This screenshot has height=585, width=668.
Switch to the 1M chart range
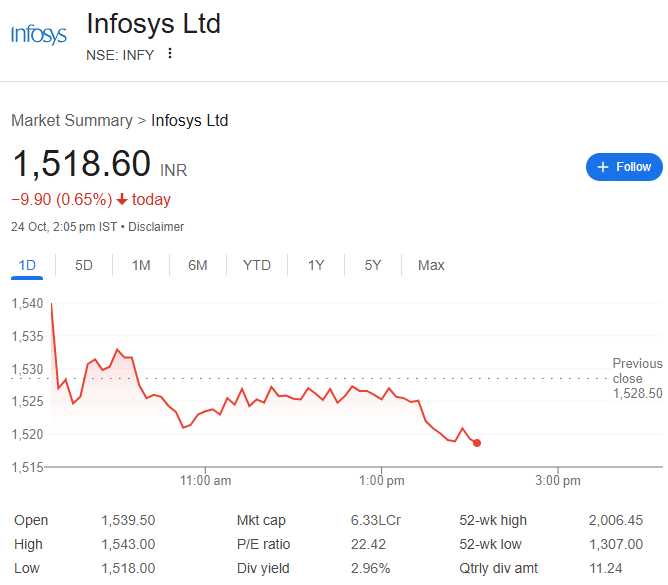pyautogui.click(x=141, y=265)
